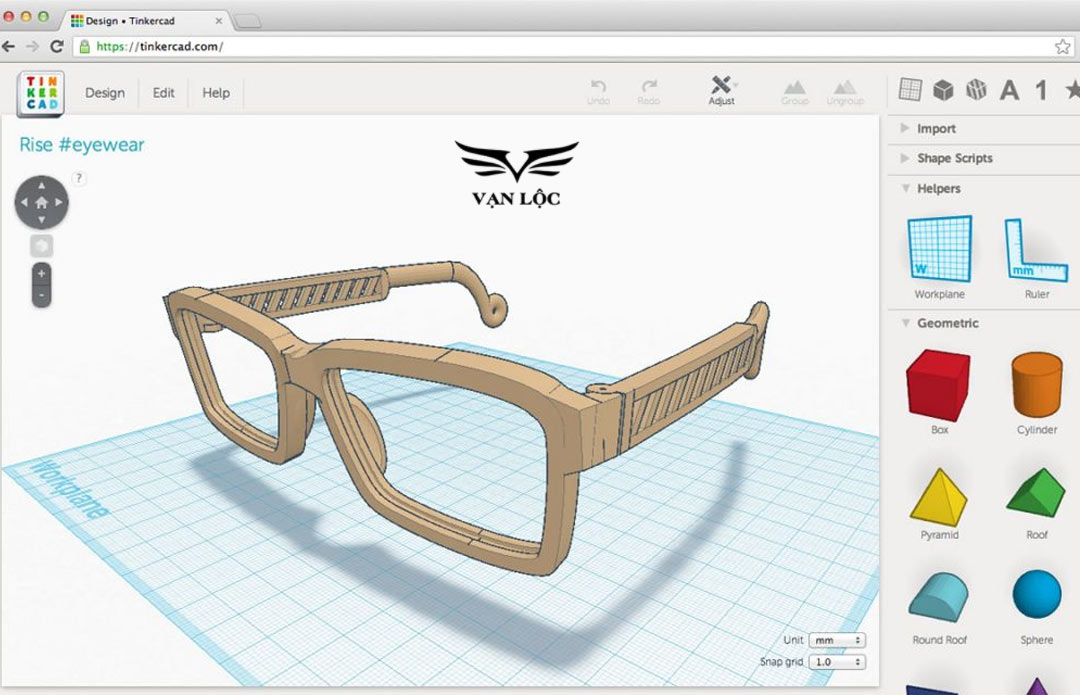Click the Home view button

click(41, 201)
